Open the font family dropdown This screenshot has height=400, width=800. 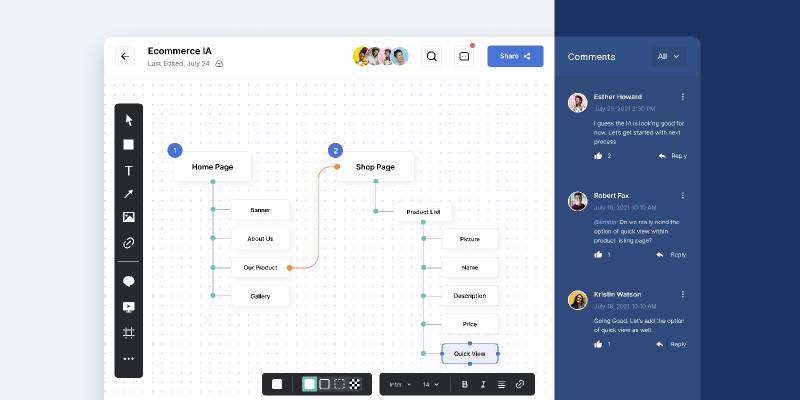401,384
